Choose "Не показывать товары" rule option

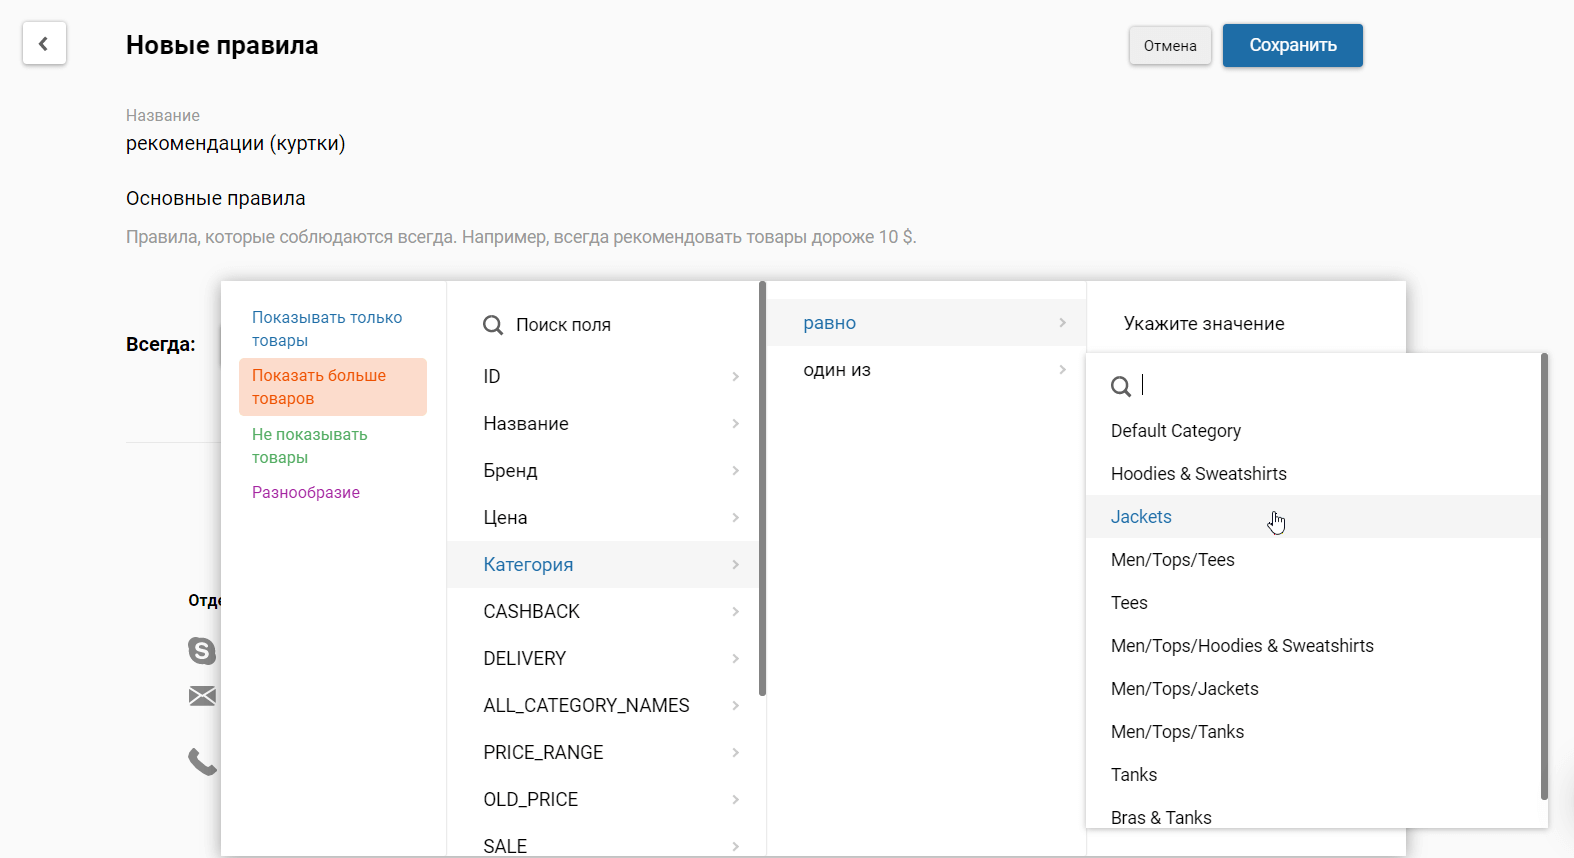point(310,446)
